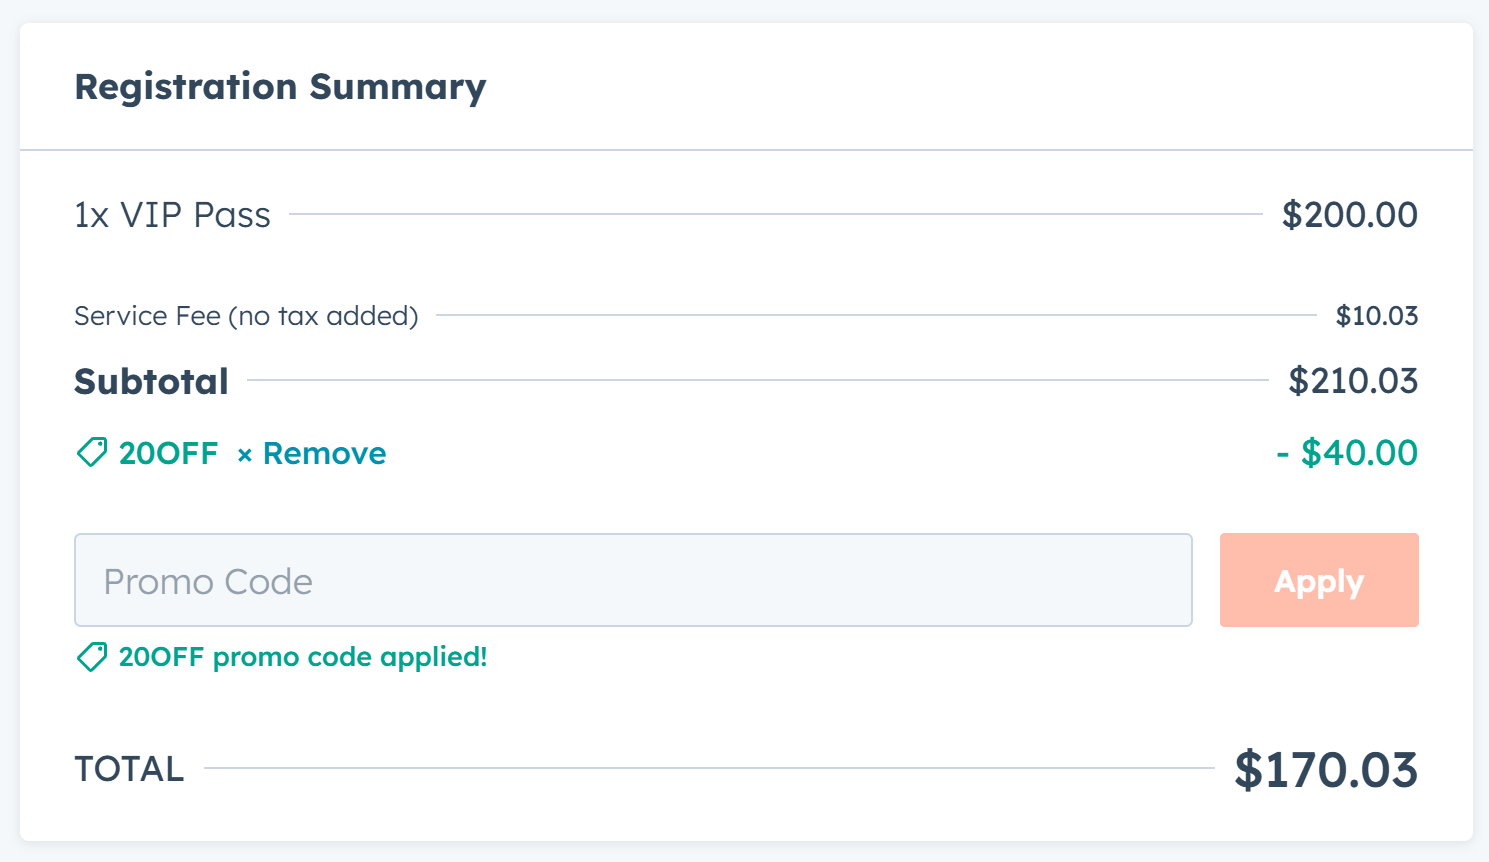This screenshot has height=862, width=1489.
Task: Select the Registration Summary heading
Action: [280, 87]
